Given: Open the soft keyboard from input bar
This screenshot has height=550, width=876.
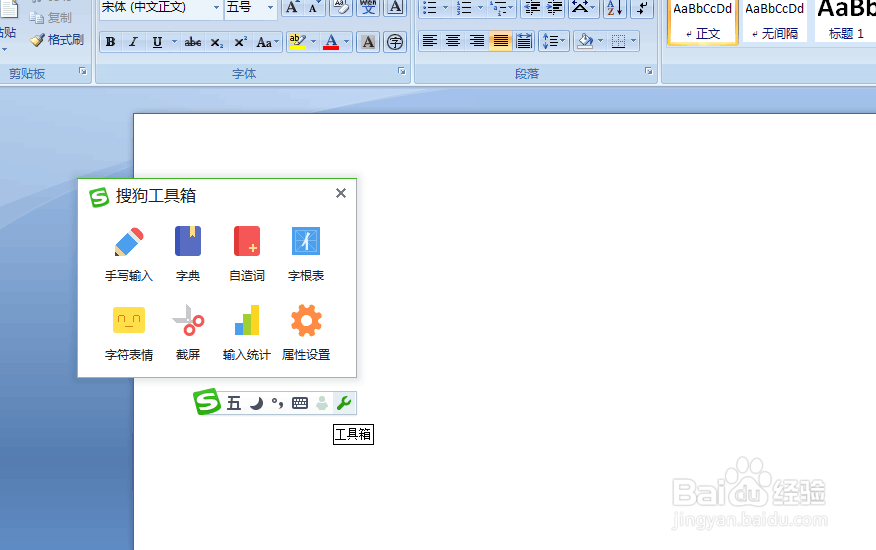Looking at the screenshot, I should pos(300,403).
